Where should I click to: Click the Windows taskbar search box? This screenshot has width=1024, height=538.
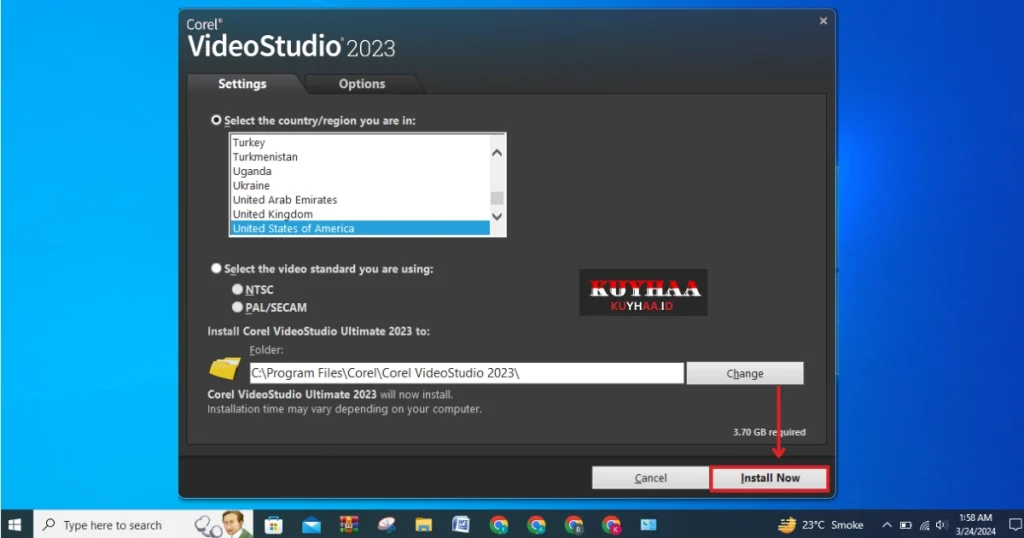coord(144,525)
